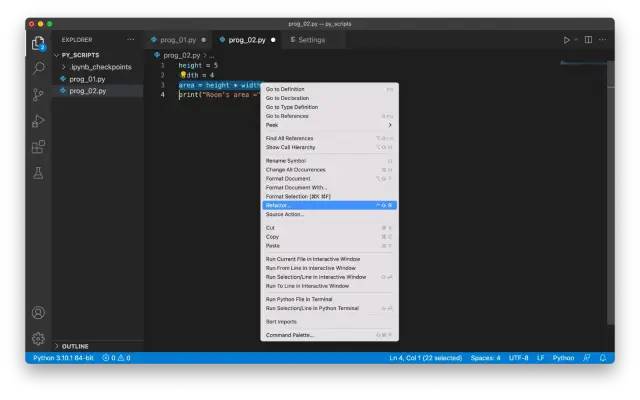The image size is (640, 400).
Task: Choose Source Action...
Action: click(x=329, y=214)
